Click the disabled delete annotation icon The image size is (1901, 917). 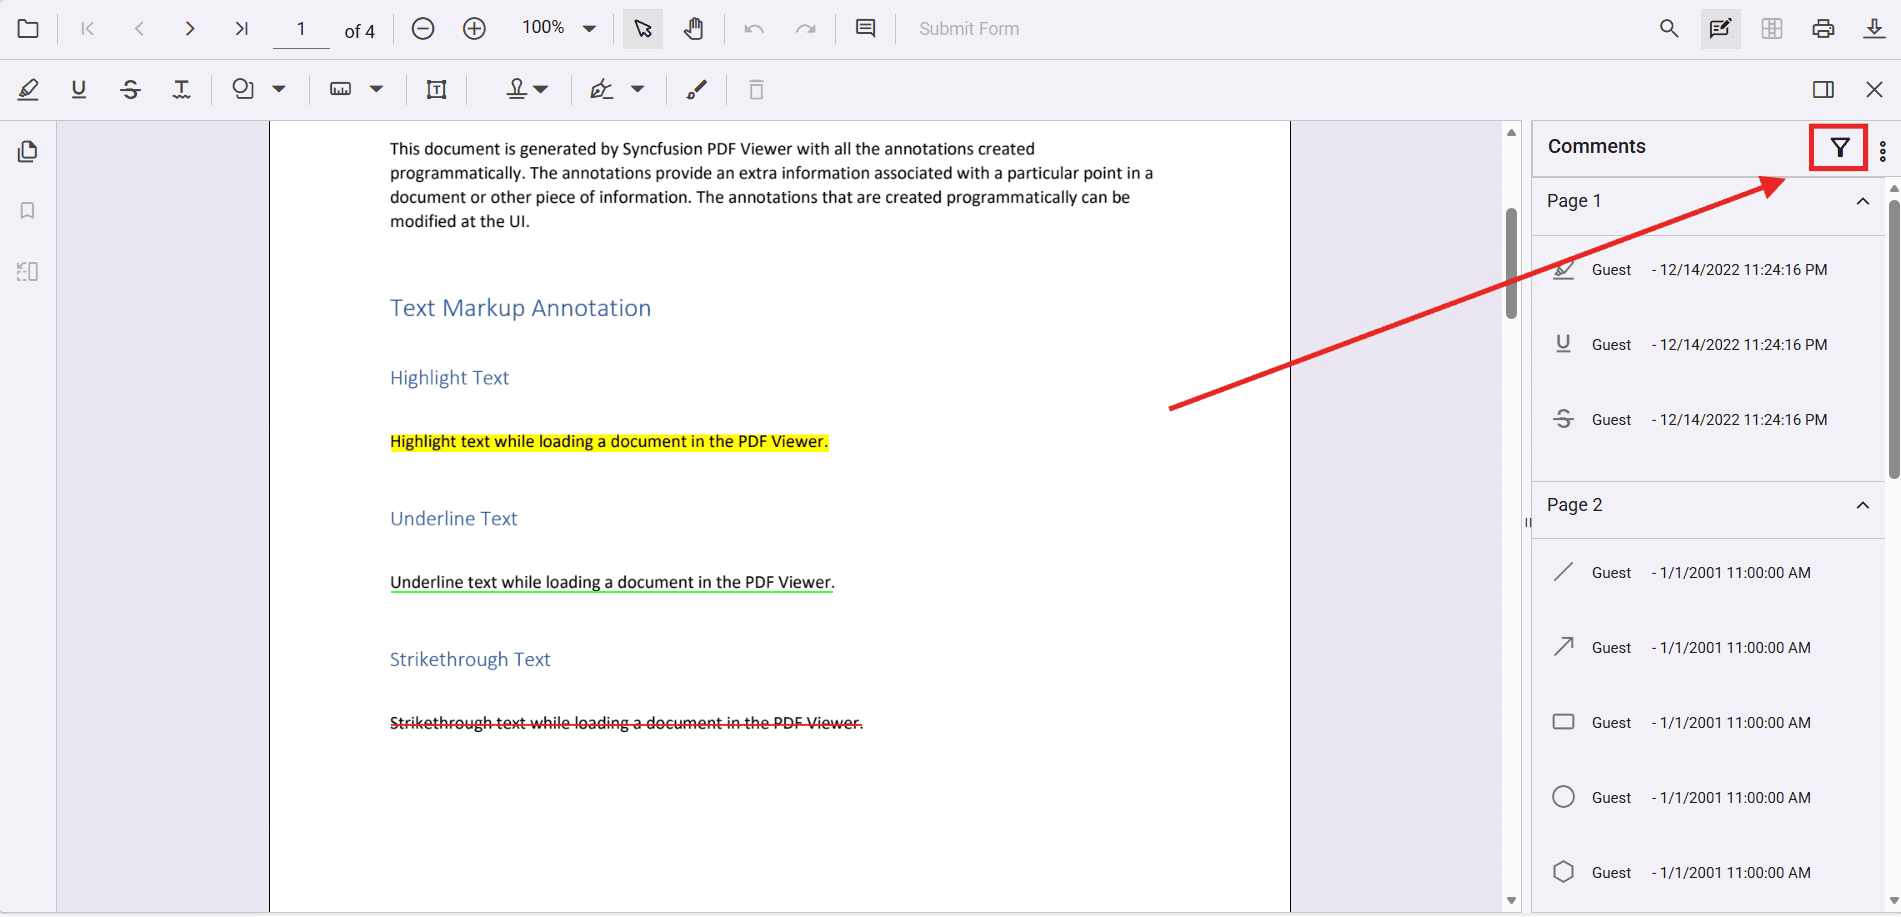[x=757, y=90]
